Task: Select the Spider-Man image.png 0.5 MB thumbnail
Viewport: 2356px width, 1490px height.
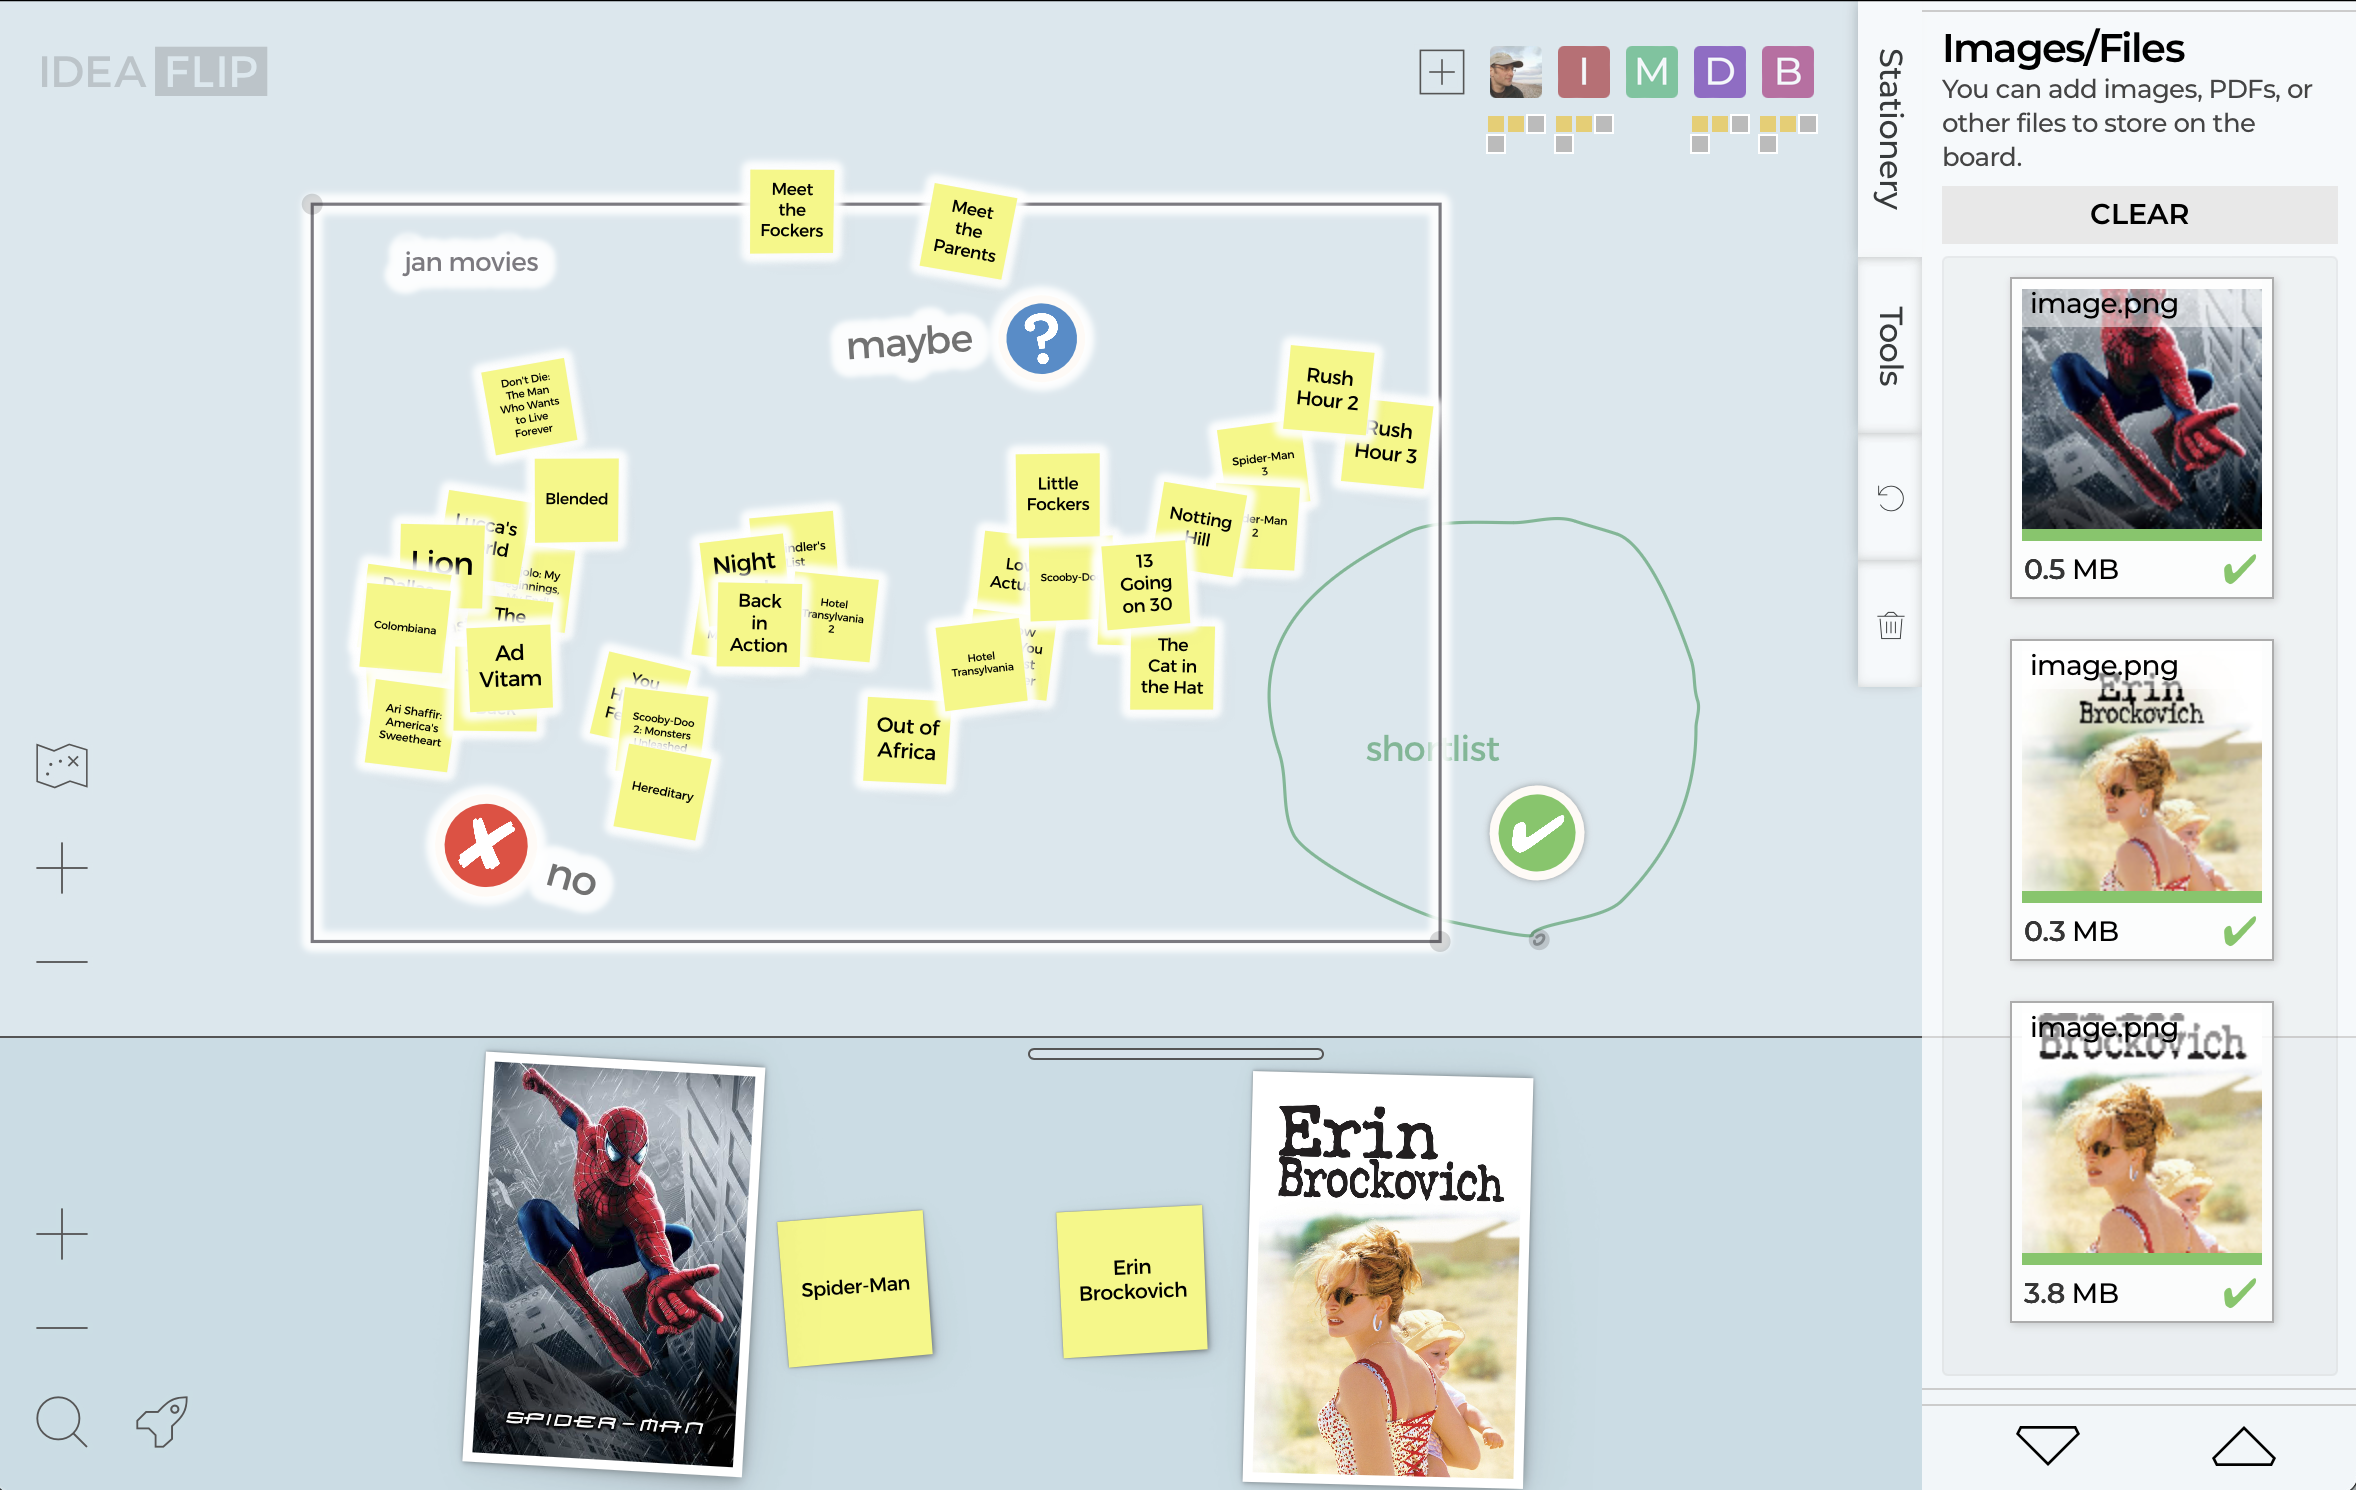Action: (x=2141, y=438)
